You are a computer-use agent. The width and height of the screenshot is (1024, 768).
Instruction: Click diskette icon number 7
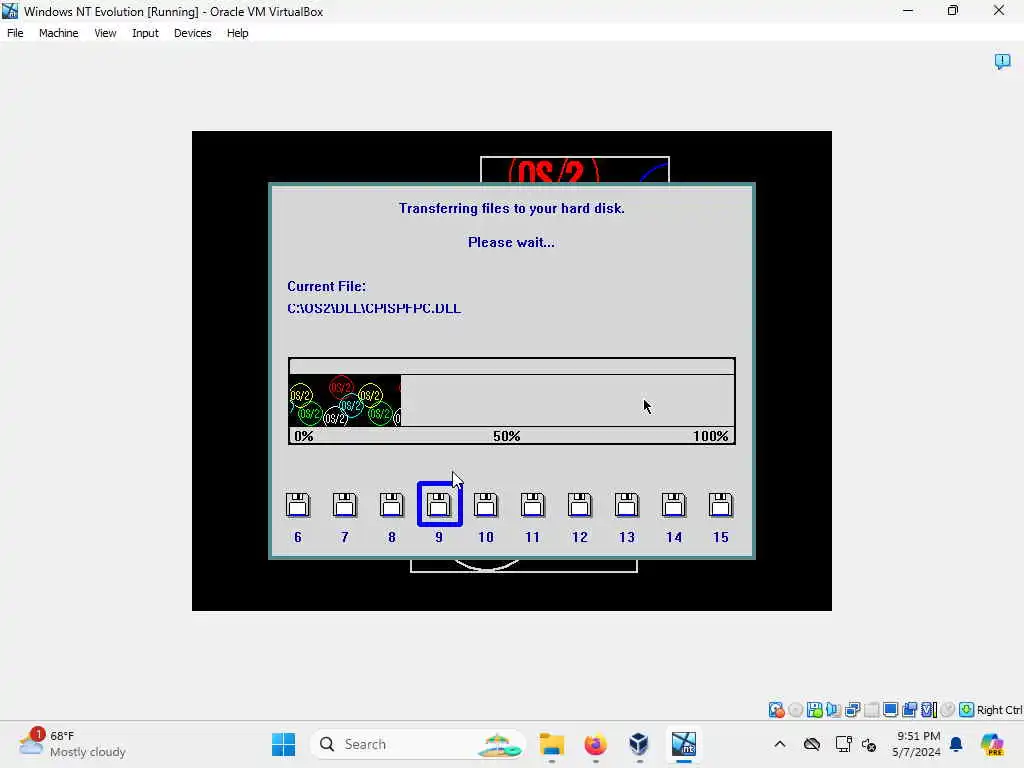(345, 505)
